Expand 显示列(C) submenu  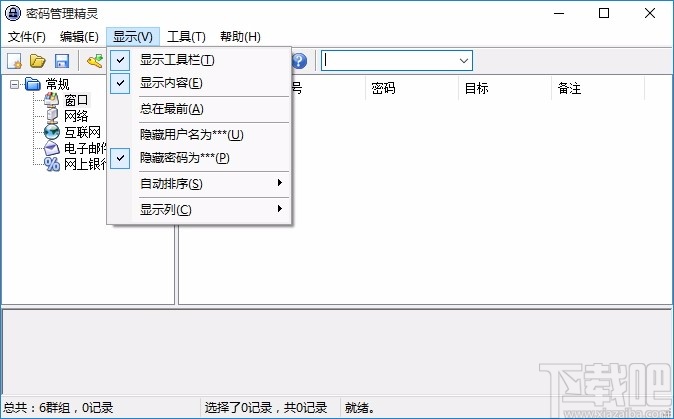(x=199, y=210)
